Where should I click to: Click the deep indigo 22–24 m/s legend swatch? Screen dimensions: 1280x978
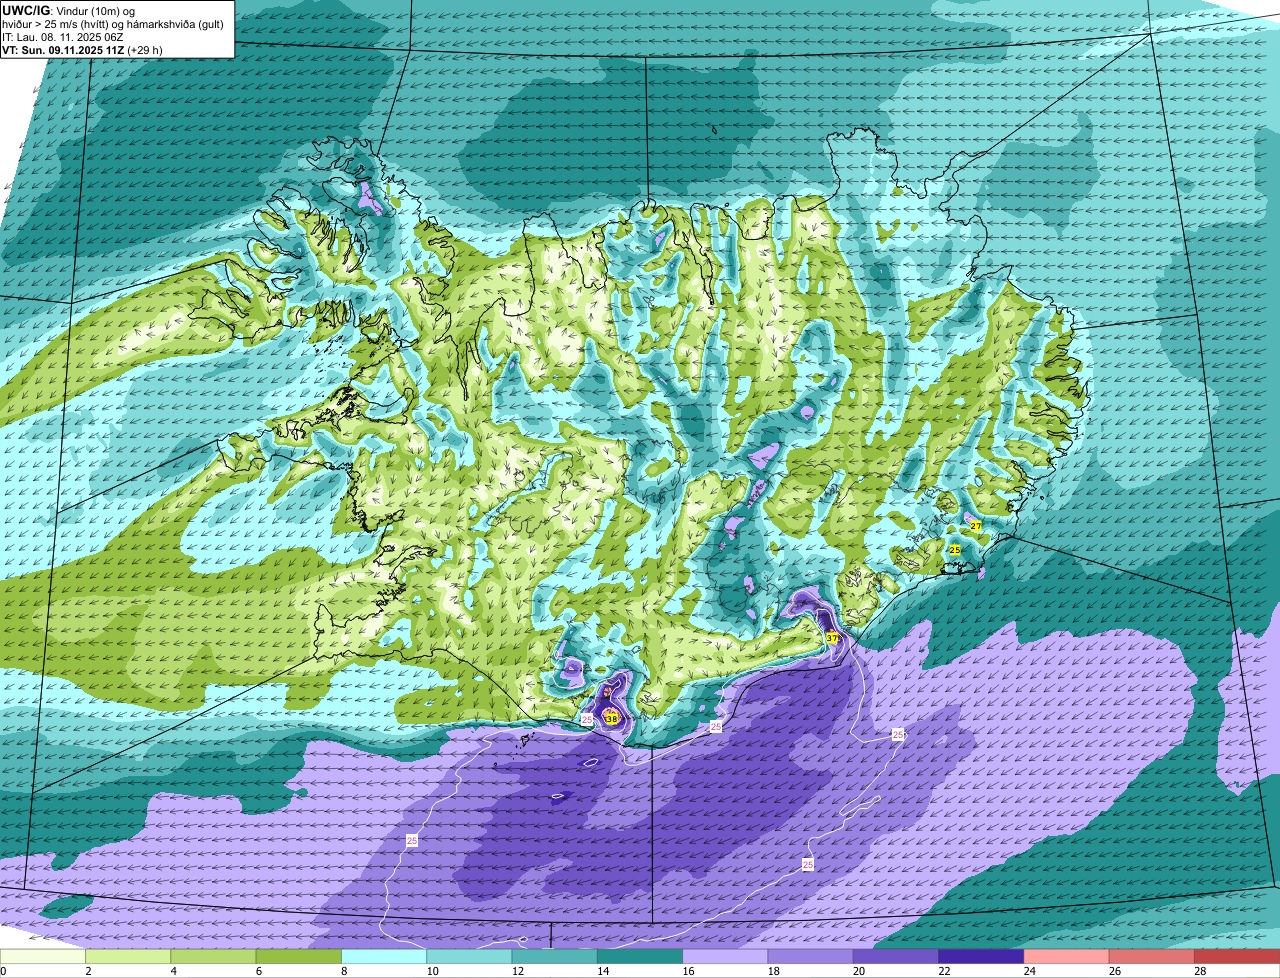[981, 956]
